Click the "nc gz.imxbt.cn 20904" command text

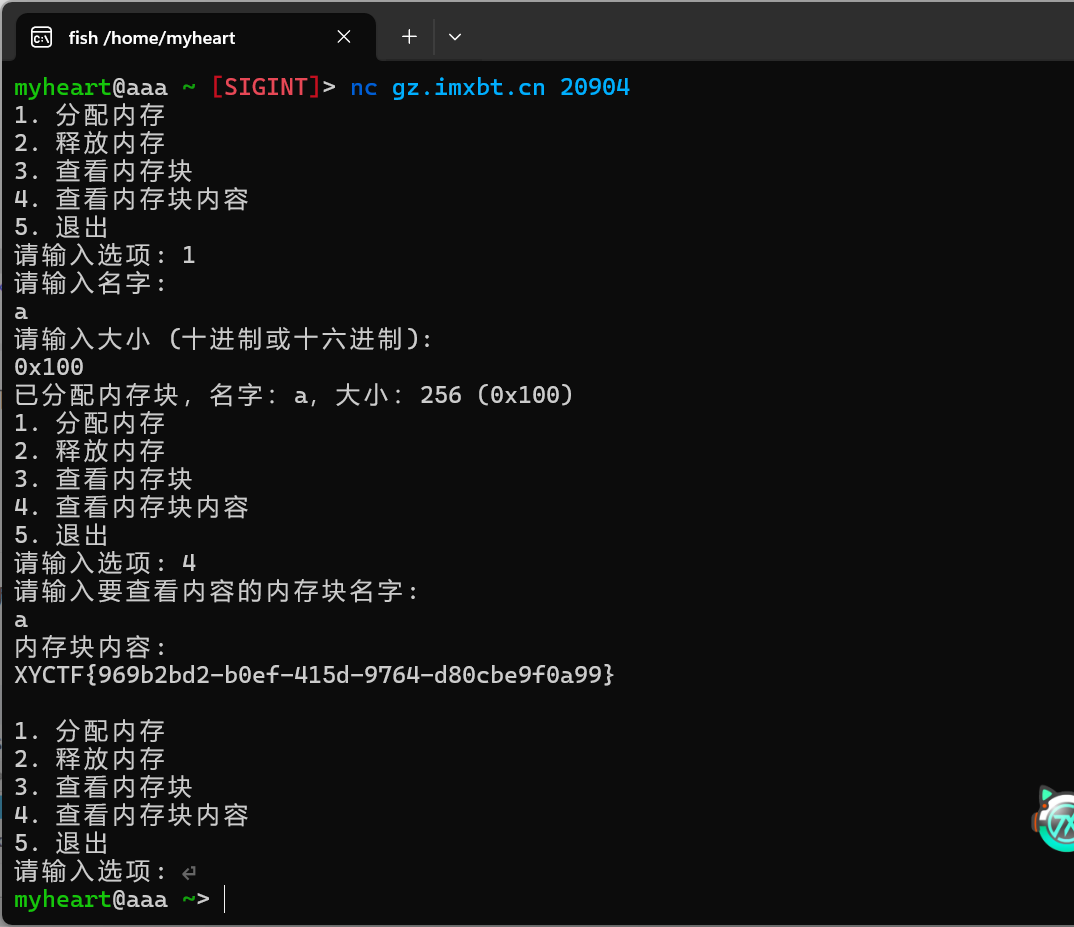[x=490, y=87]
